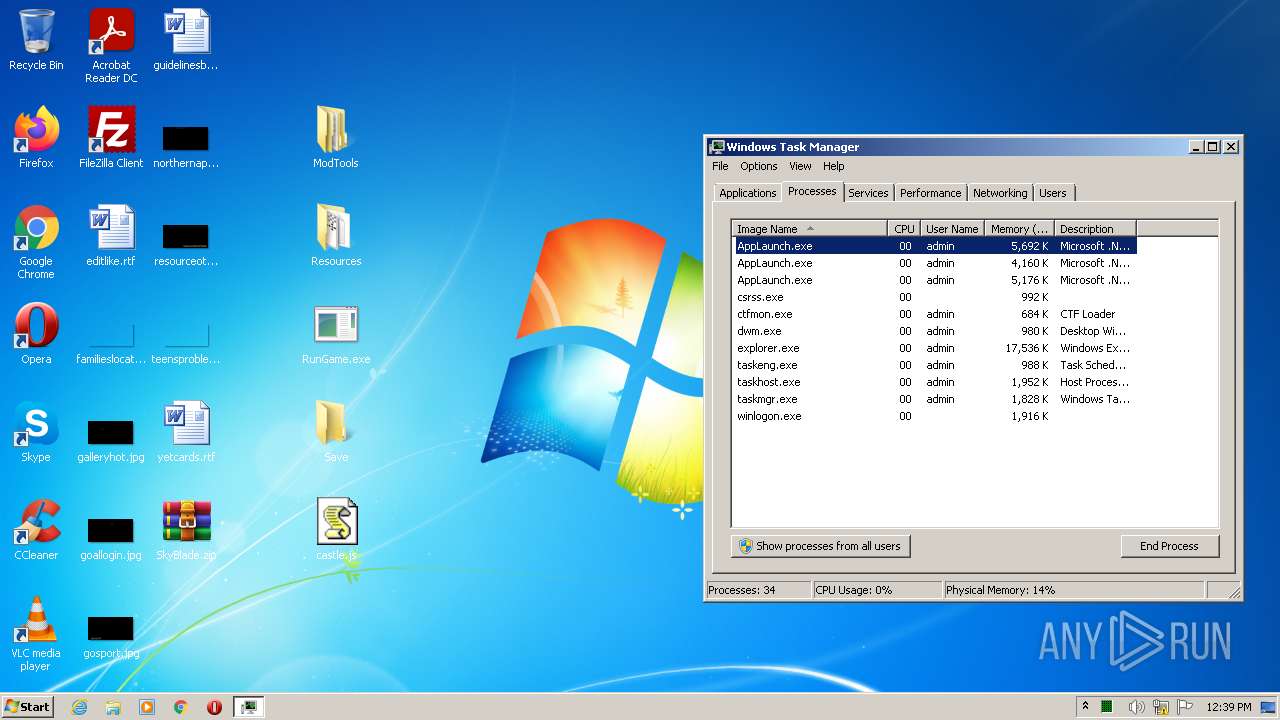Image resolution: width=1280 pixels, height=720 pixels.
Task: Open Windows Explorer from taskbar
Action: point(113,707)
